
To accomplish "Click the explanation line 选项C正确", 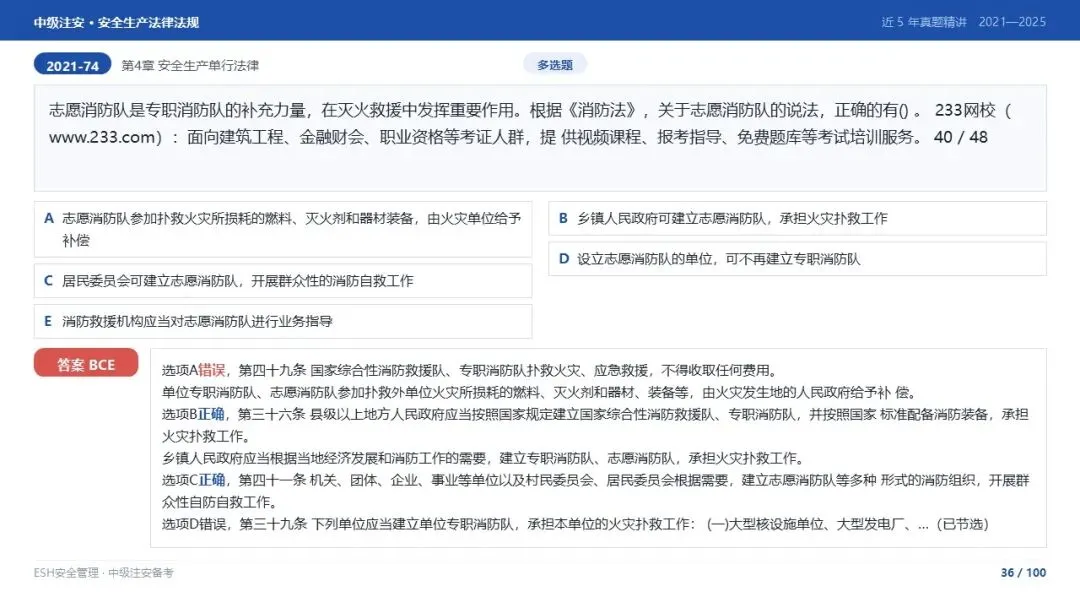I will (595, 491).
